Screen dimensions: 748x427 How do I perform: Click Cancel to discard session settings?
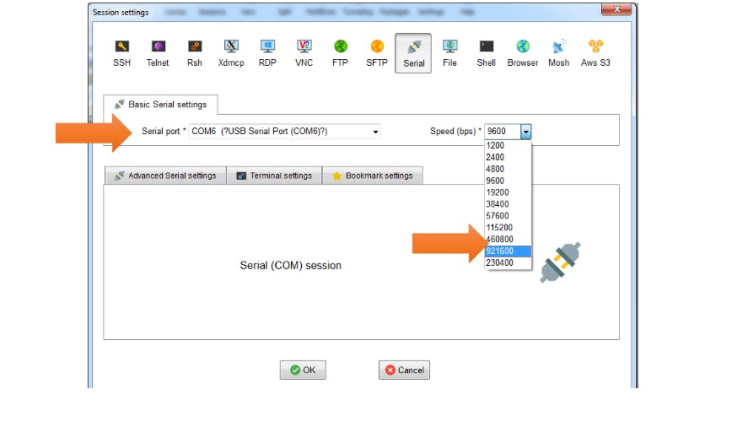click(404, 370)
